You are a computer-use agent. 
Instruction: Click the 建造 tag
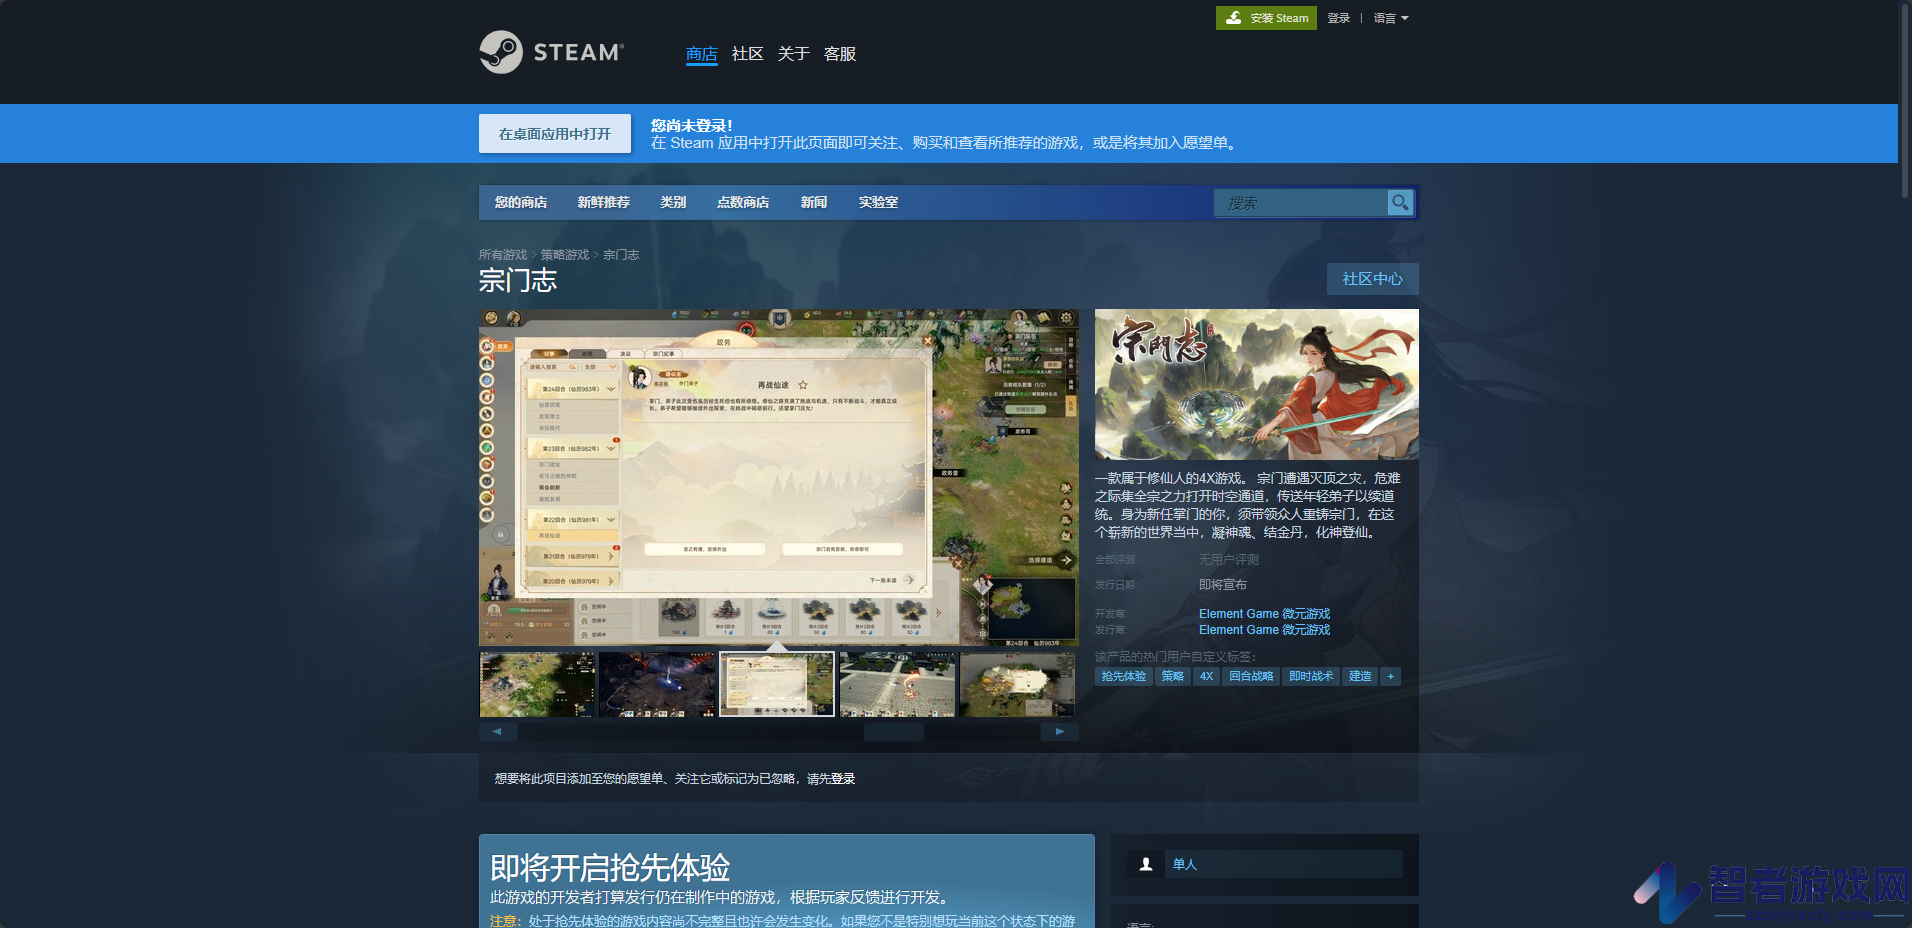point(1360,677)
